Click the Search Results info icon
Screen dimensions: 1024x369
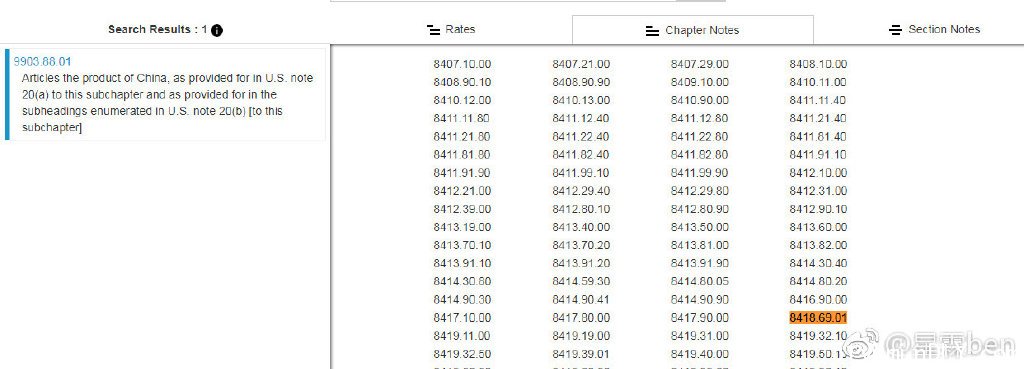click(217, 30)
